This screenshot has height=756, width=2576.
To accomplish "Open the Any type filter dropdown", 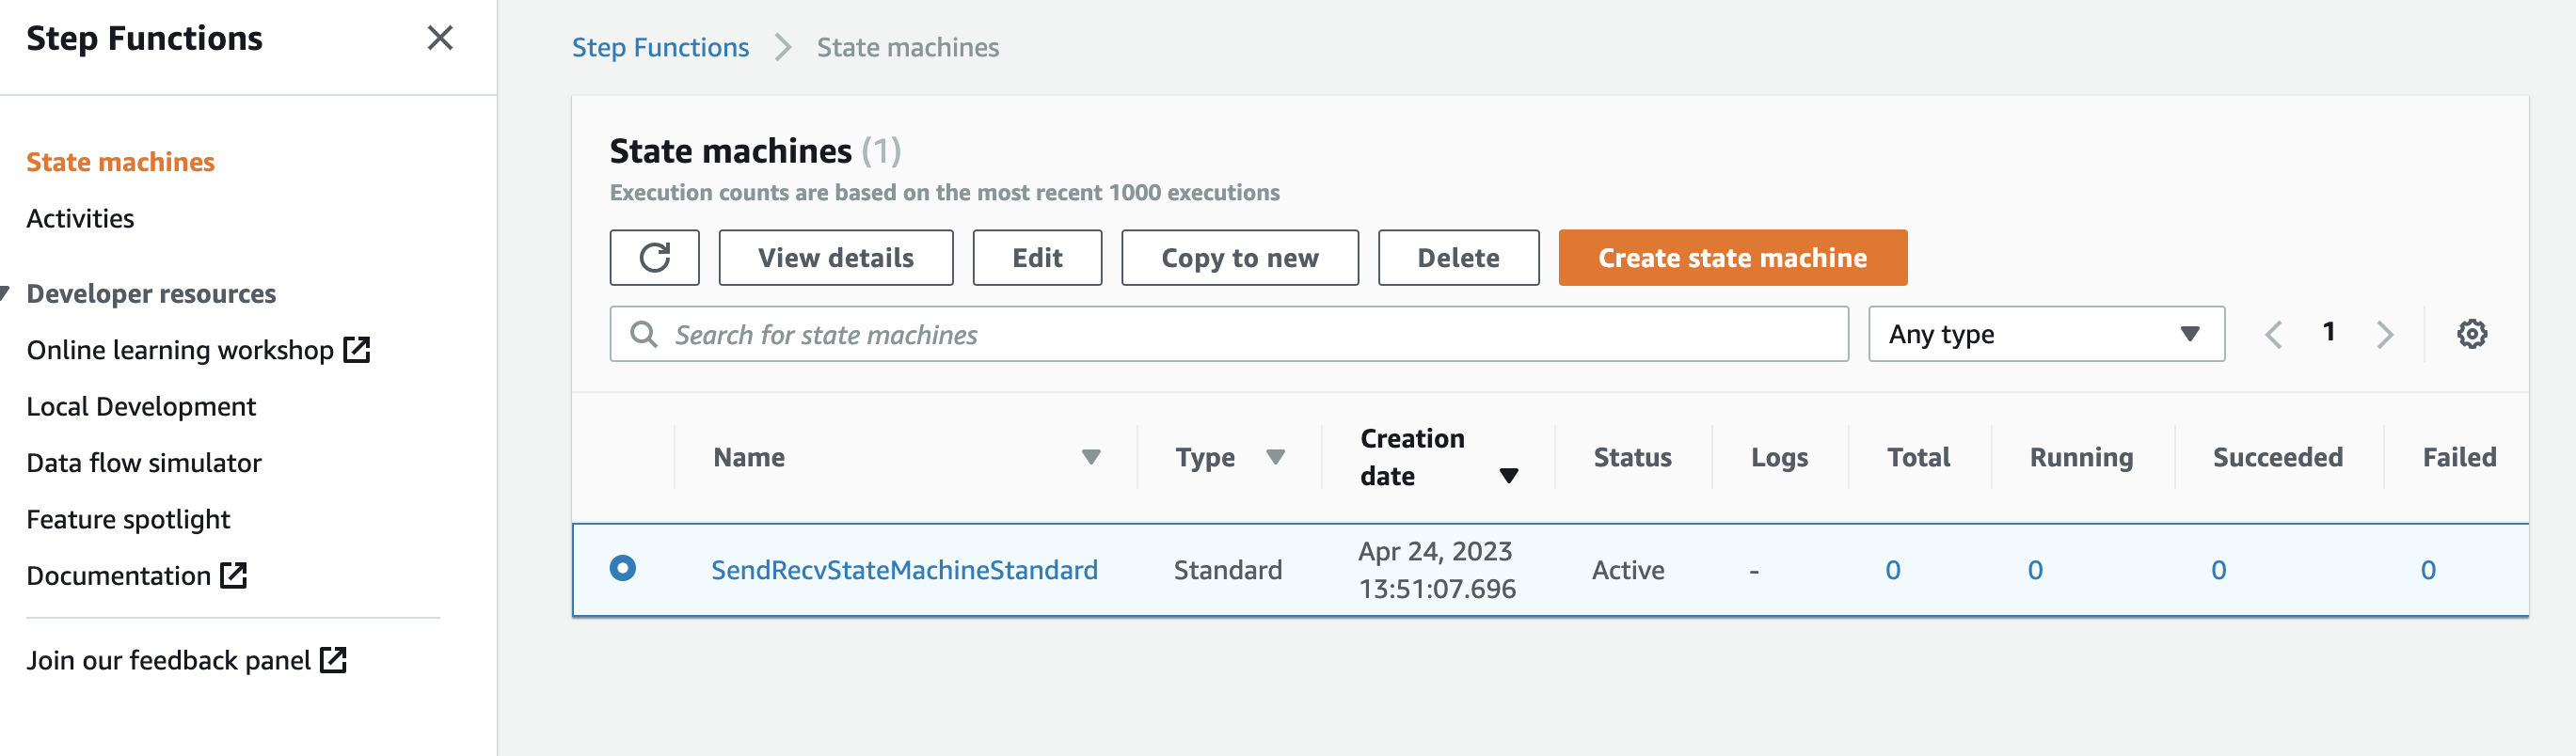I will [2045, 334].
